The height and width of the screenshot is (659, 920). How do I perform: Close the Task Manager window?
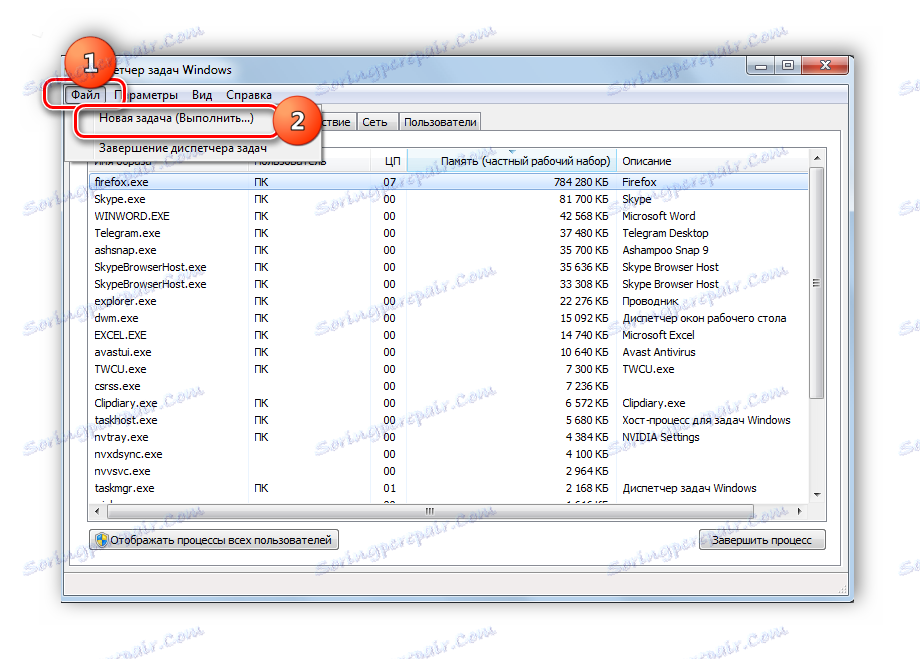click(825, 65)
